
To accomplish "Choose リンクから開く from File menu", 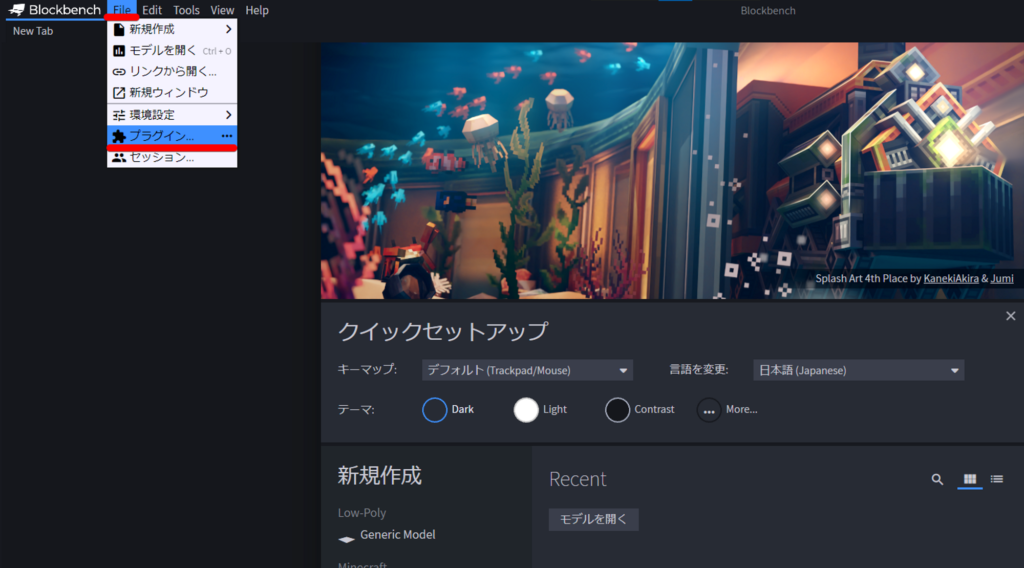I will click(x=172, y=71).
